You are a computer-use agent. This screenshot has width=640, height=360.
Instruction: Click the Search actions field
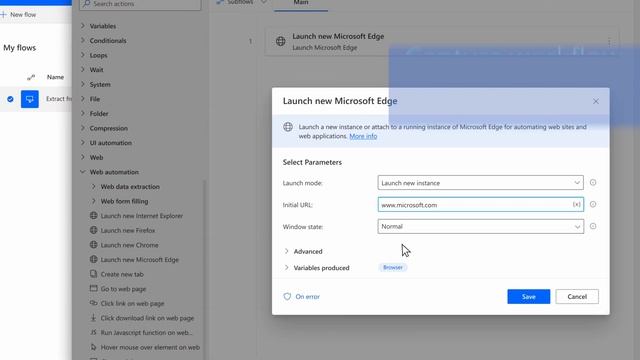click(x=140, y=4)
